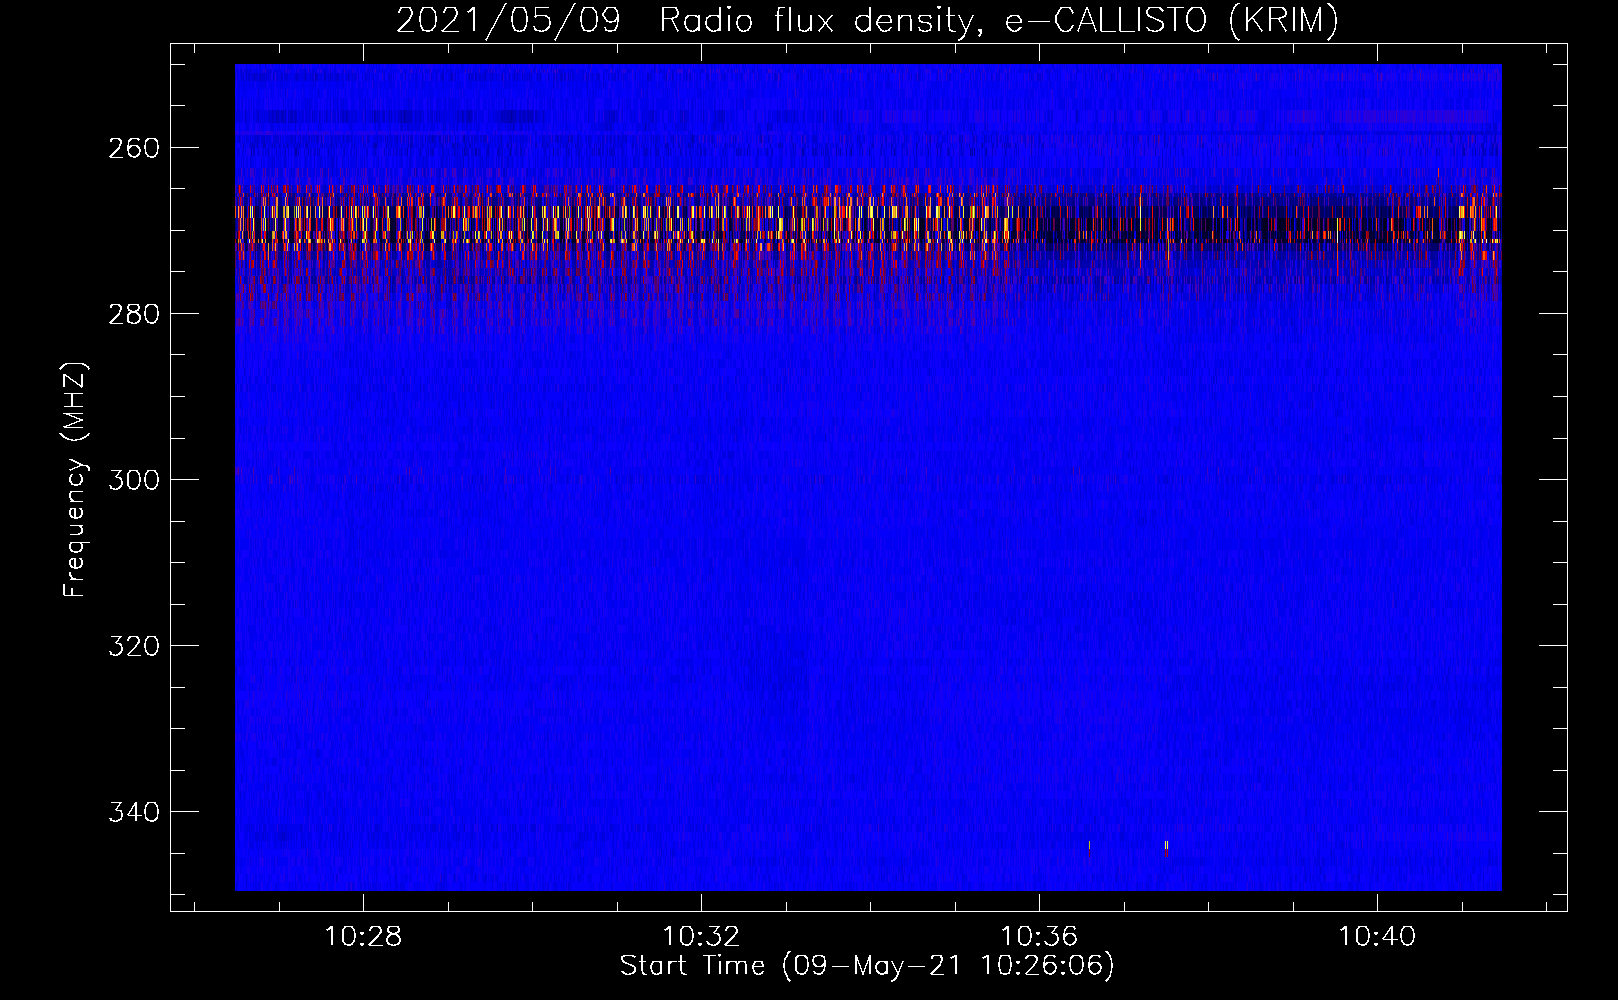Click the 10:40 time tick label
The width and height of the screenshot is (1618, 1000).
click(x=1377, y=937)
